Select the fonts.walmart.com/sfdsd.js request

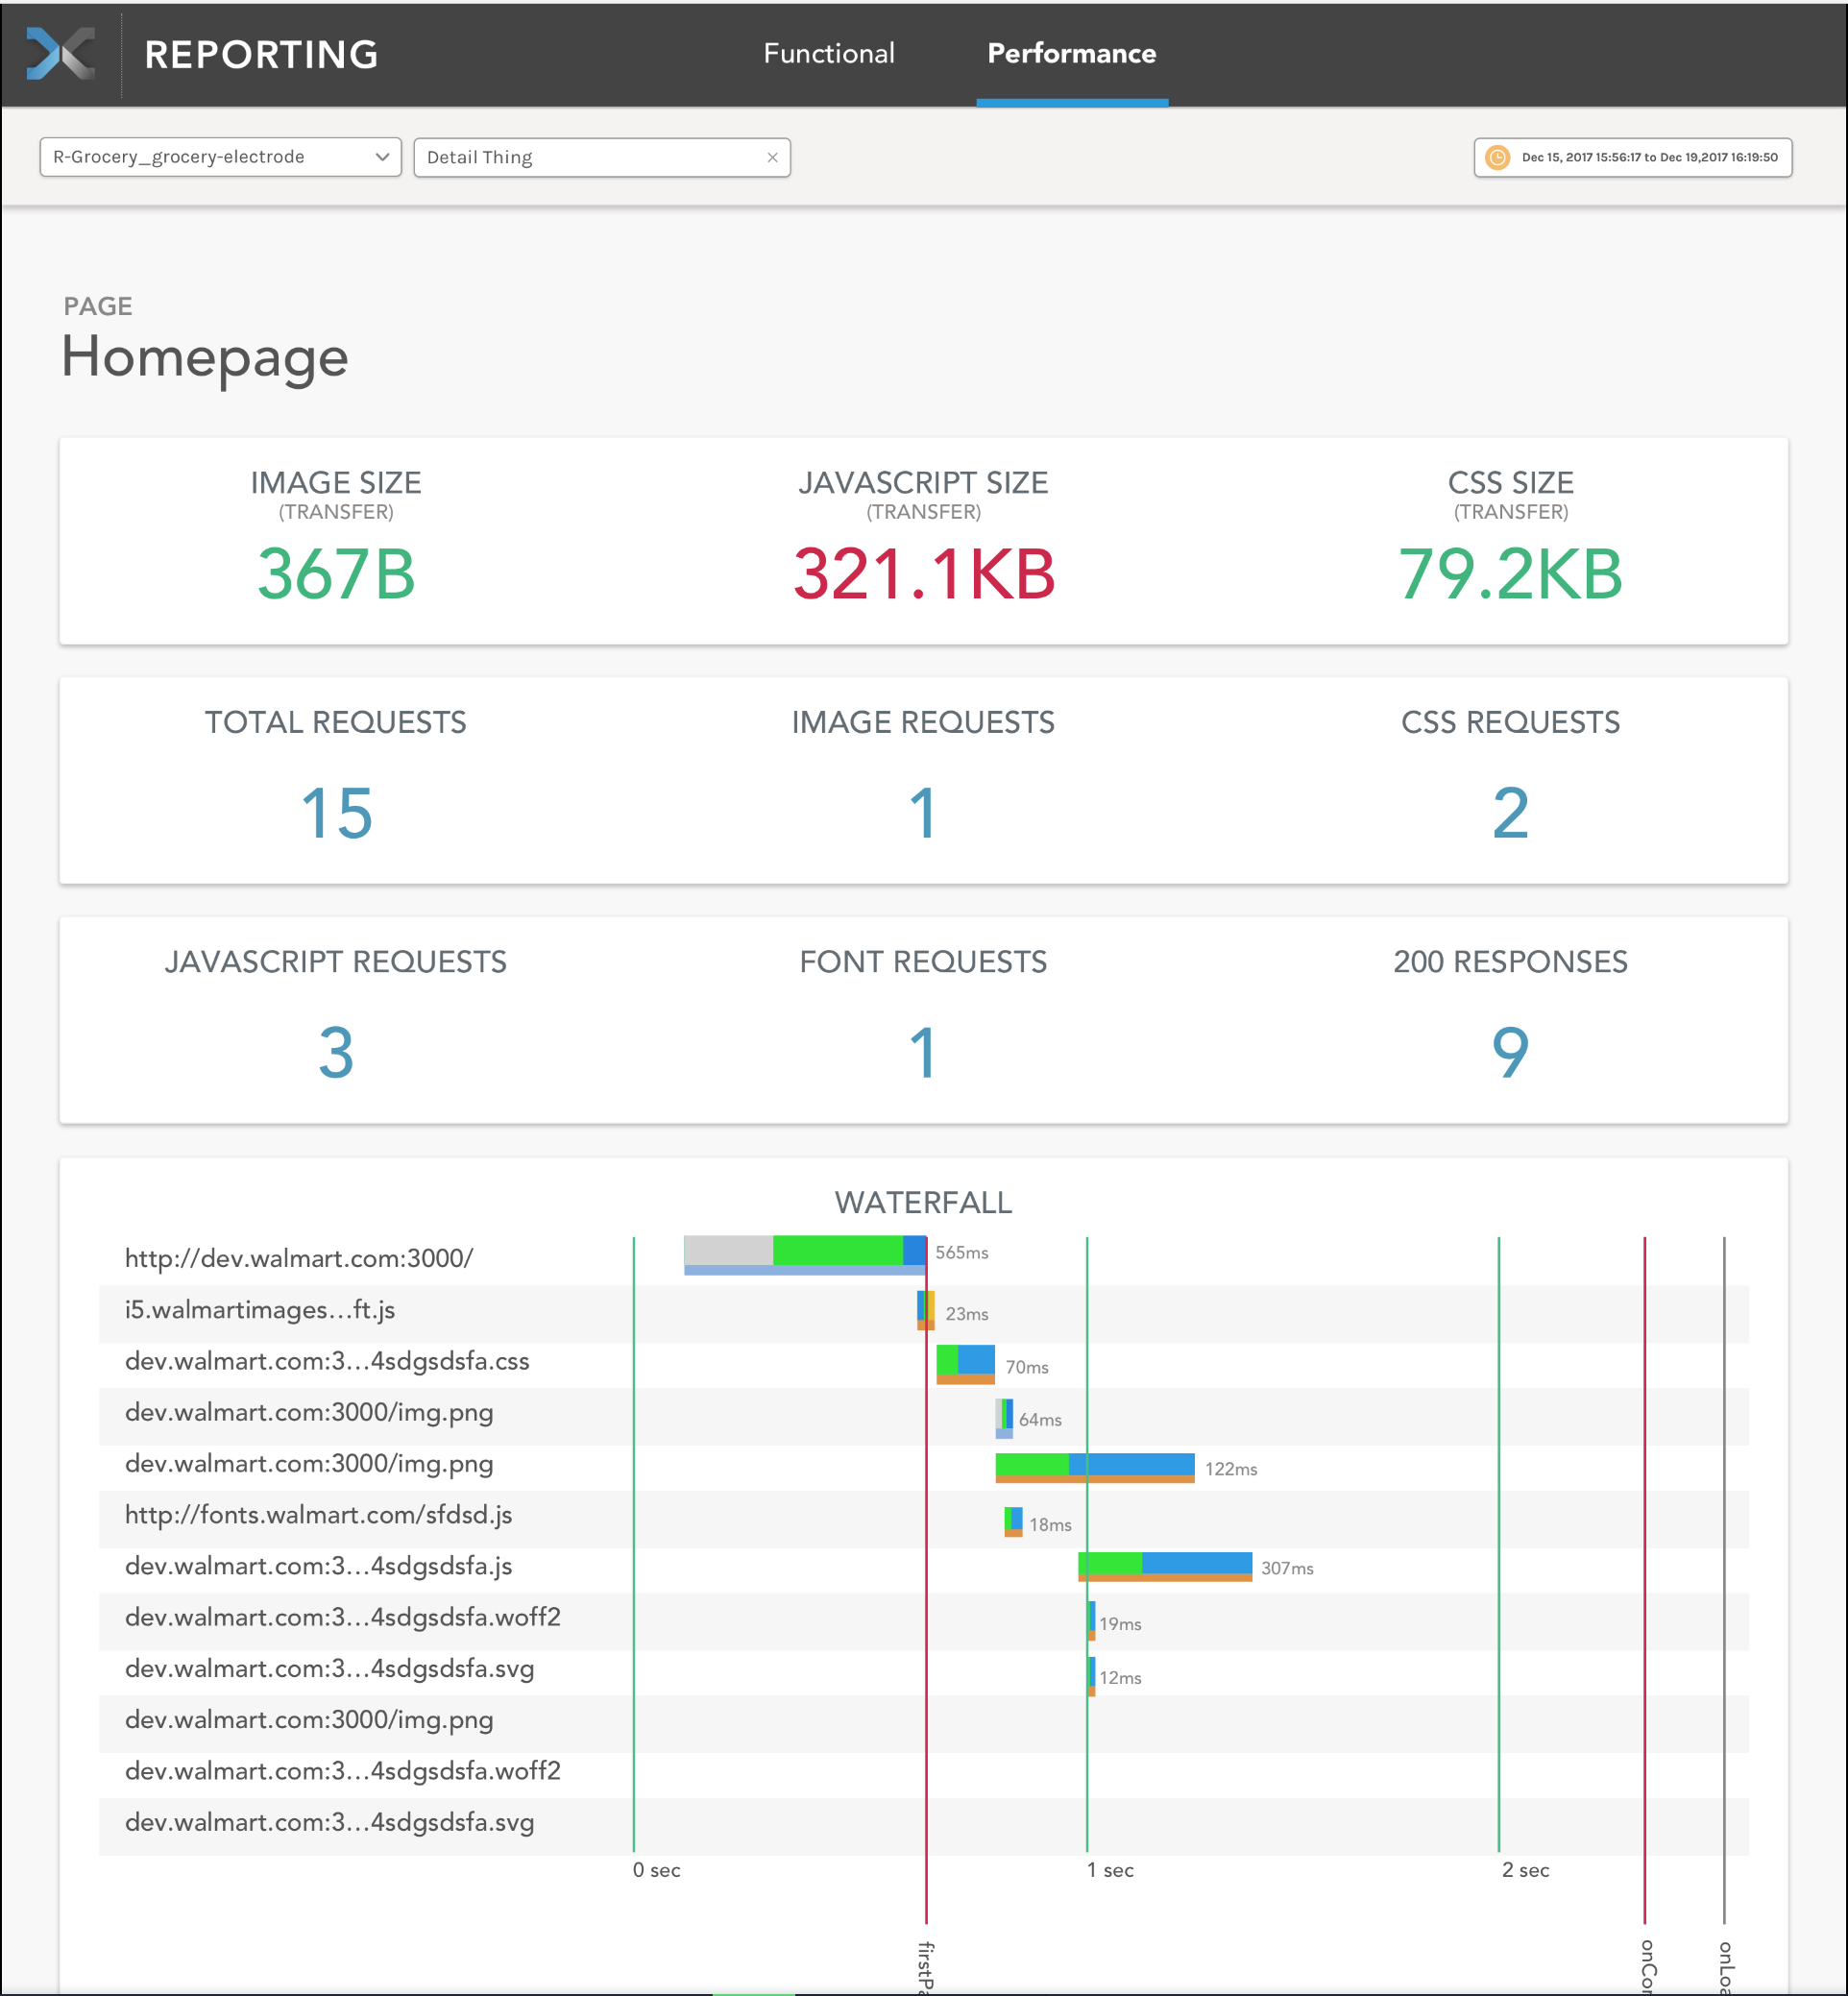point(317,1515)
